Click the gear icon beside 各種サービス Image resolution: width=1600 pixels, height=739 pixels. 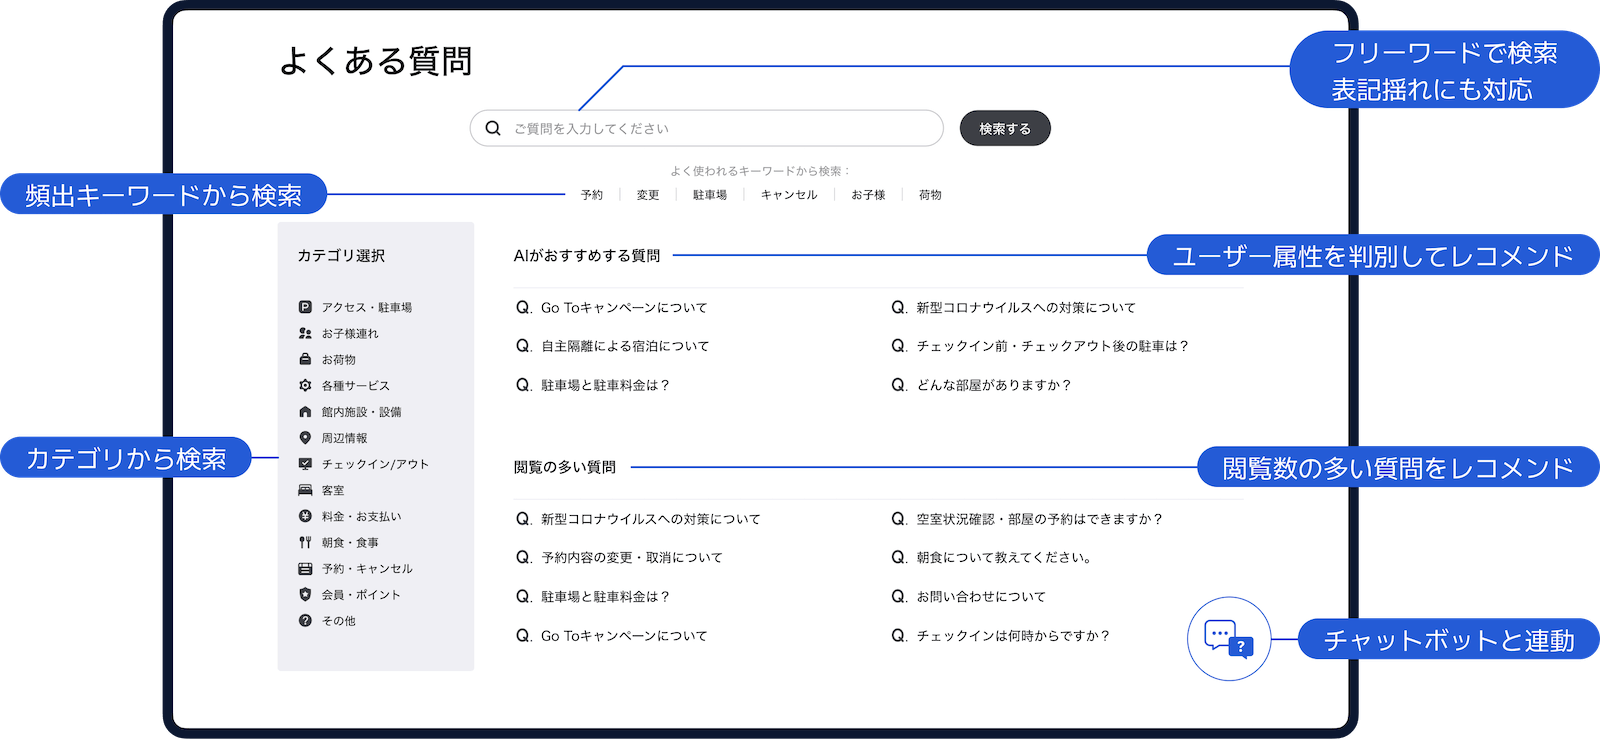[x=305, y=385]
